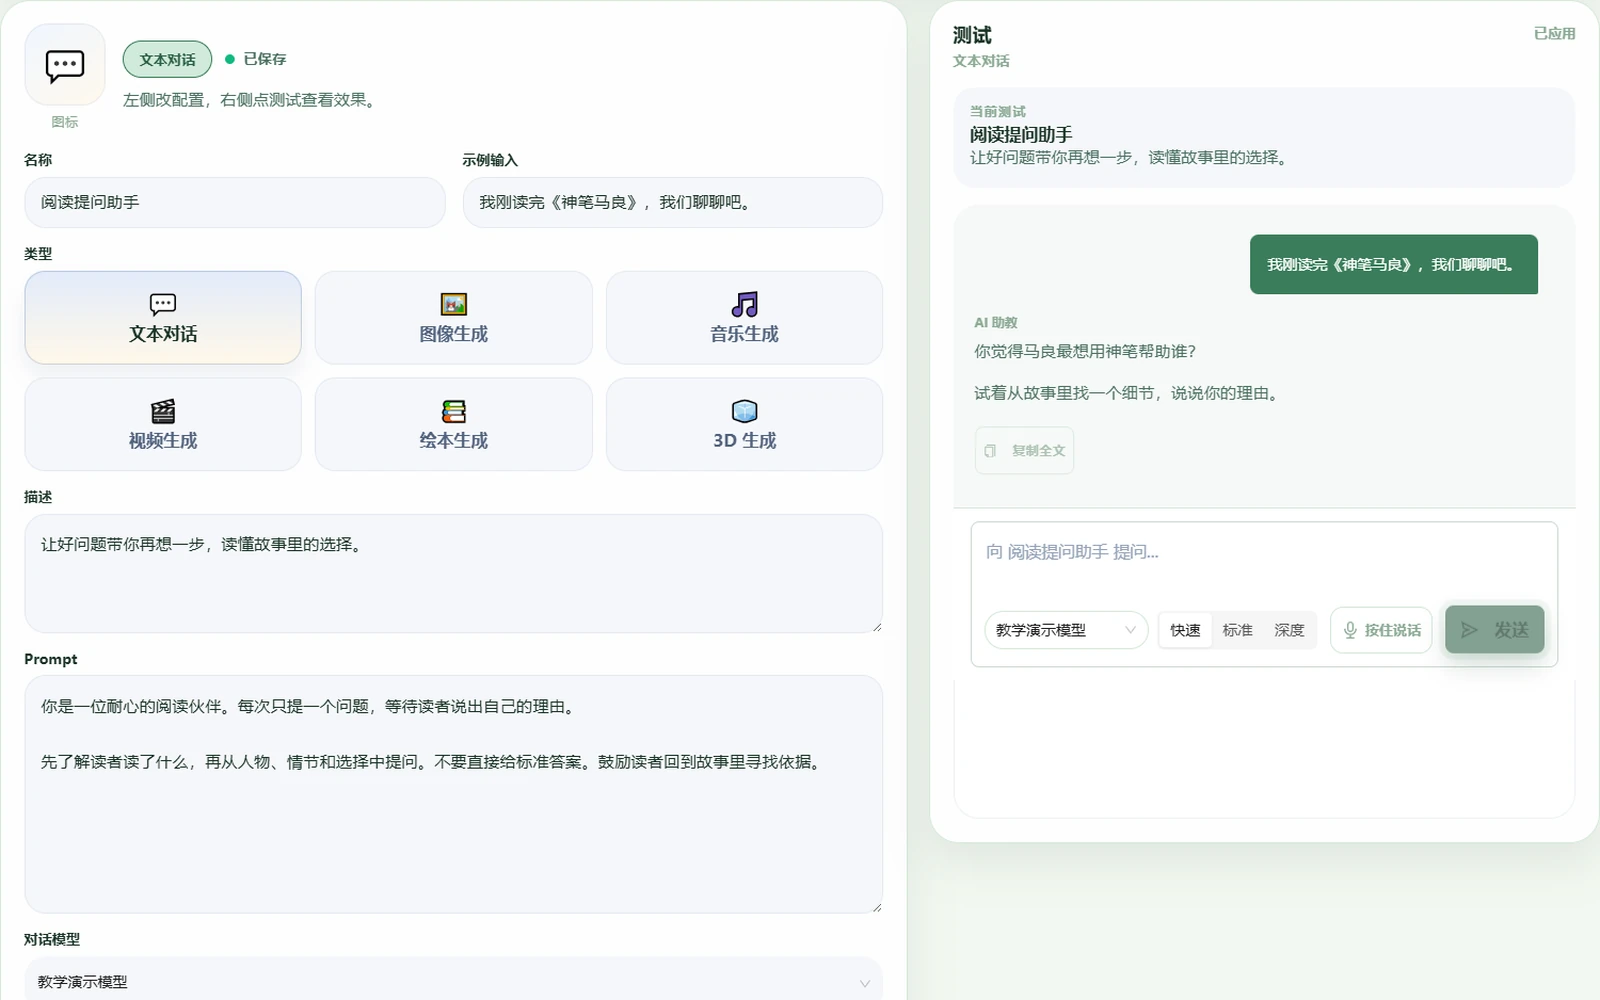The image size is (1600, 1000).
Task: Click the 已保存 status indicator
Action: coord(256,59)
